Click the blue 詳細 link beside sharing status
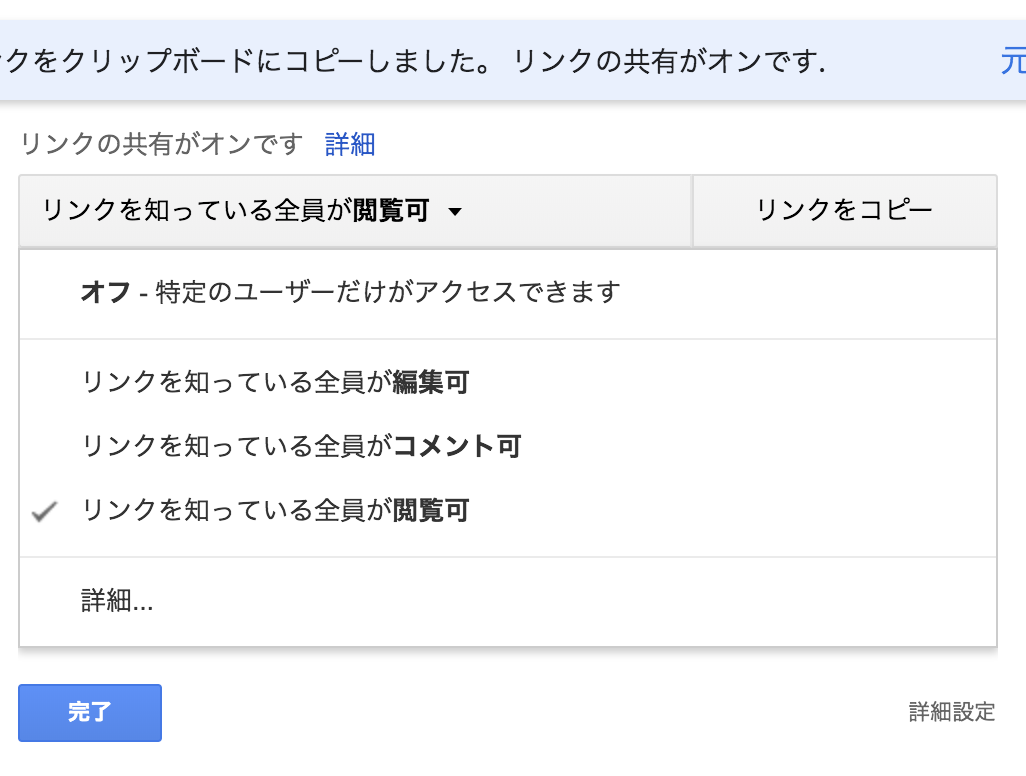 350,145
